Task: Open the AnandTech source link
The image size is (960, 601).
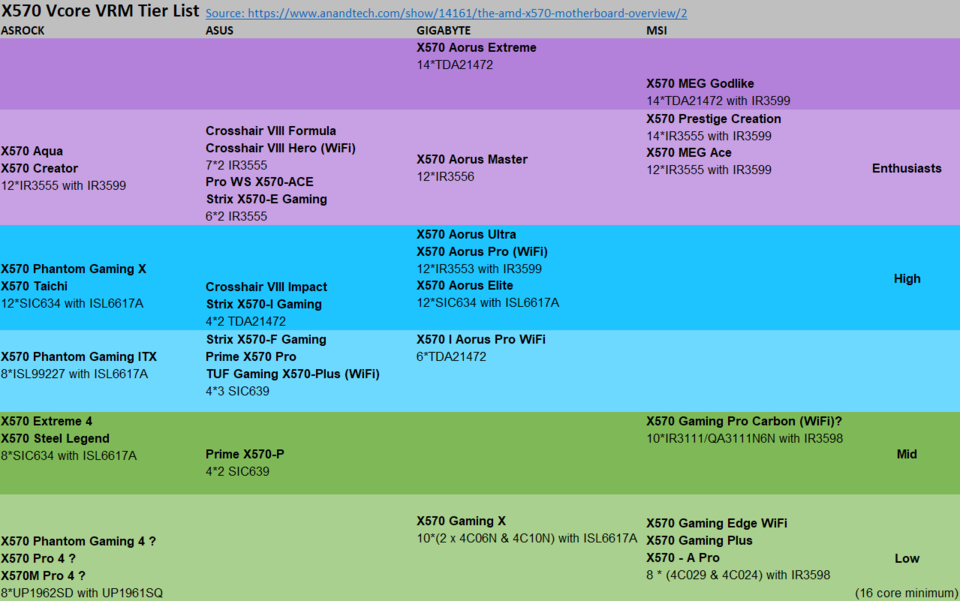Action: click(x=446, y=13)
